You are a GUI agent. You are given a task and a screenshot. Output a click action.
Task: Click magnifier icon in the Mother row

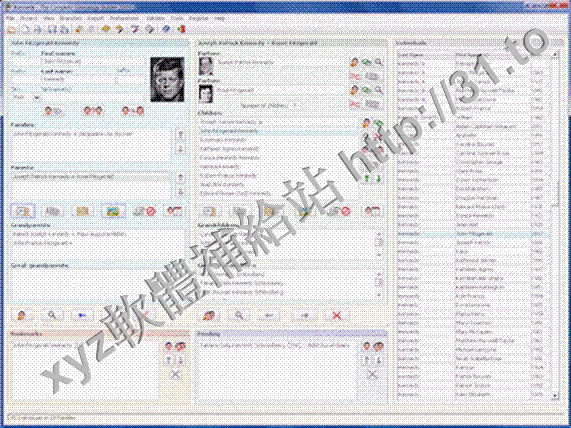click(379, 90)
